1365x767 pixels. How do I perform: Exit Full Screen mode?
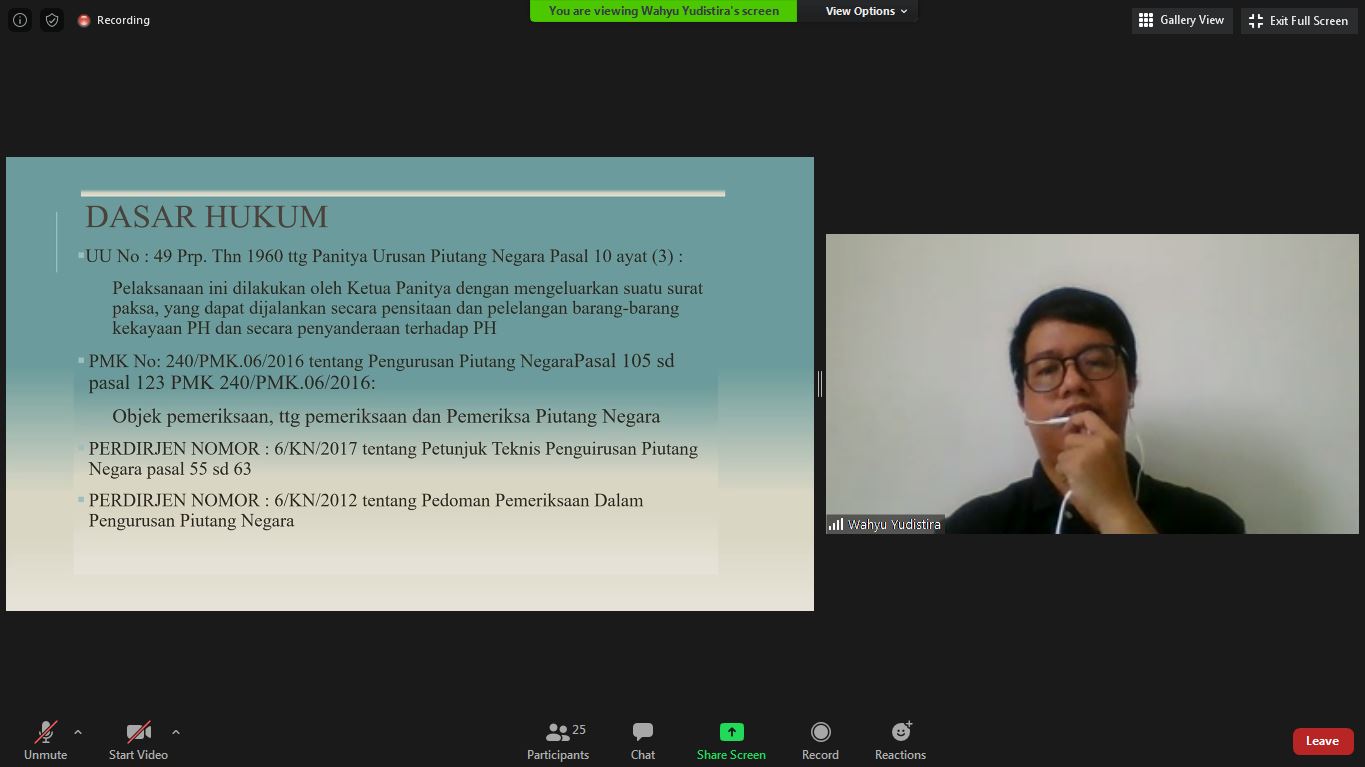point(1299,20)
